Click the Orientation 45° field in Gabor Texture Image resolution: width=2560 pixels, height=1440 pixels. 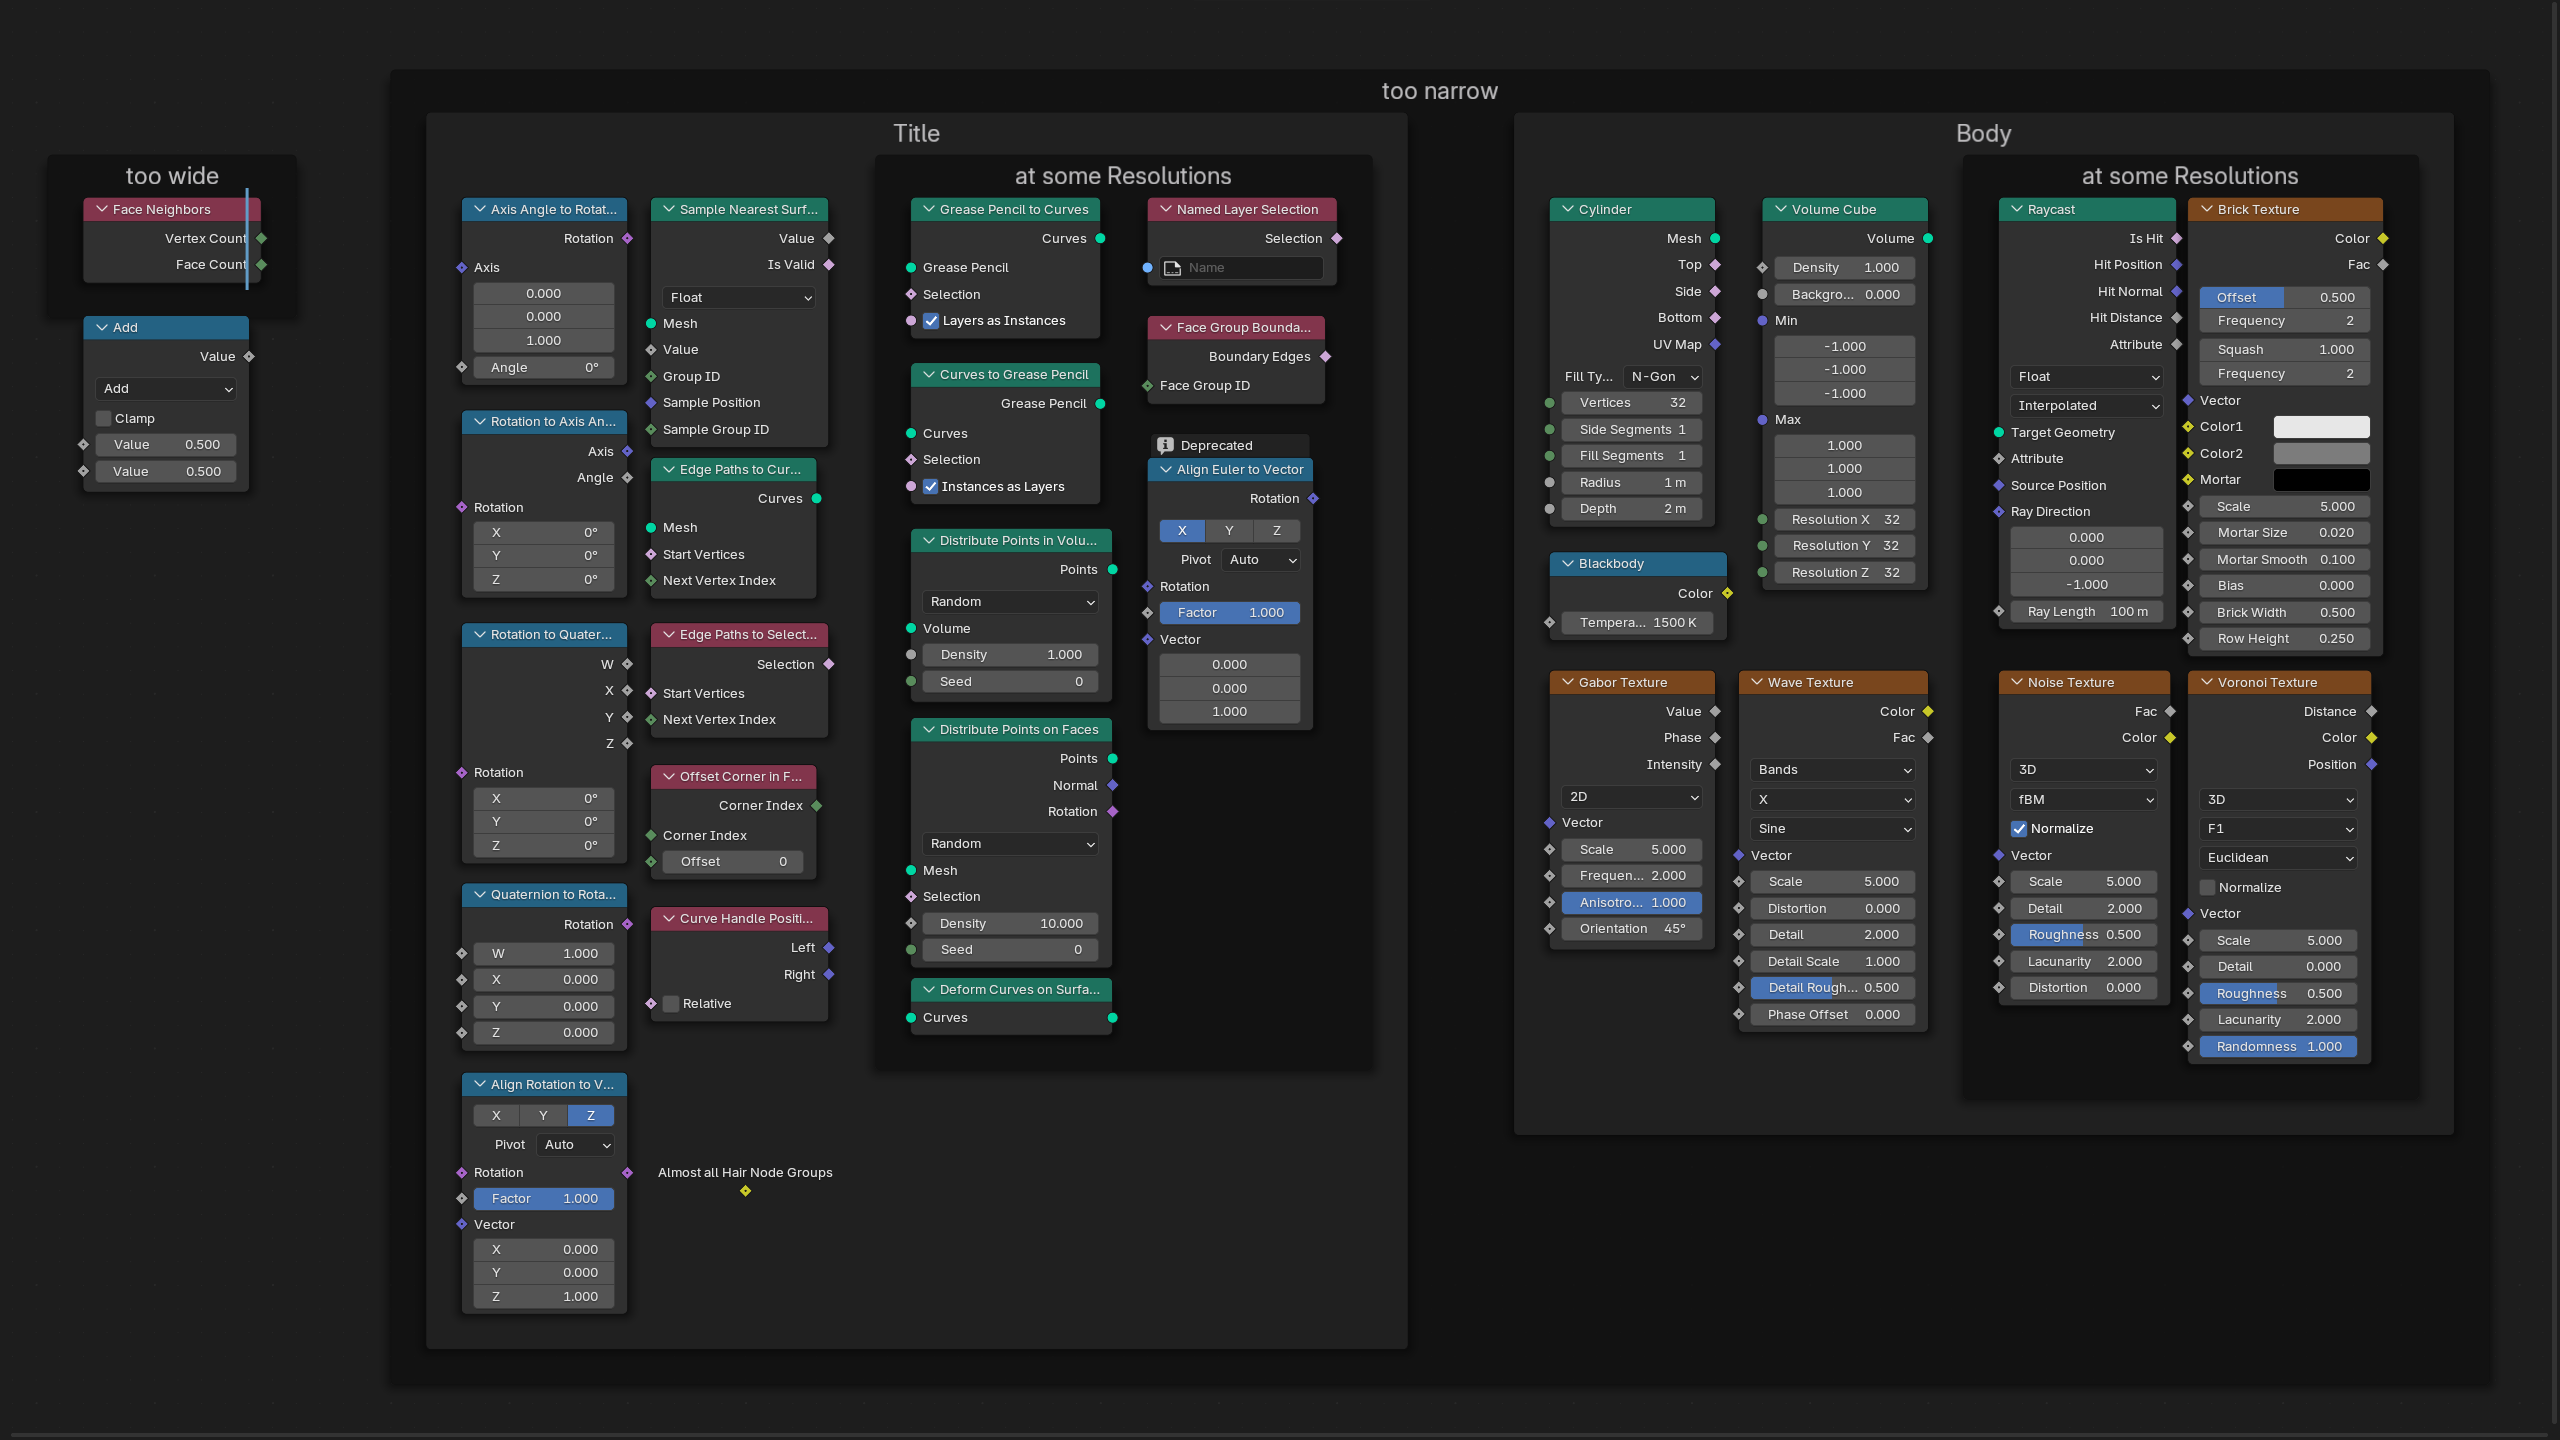point(1632,929)
